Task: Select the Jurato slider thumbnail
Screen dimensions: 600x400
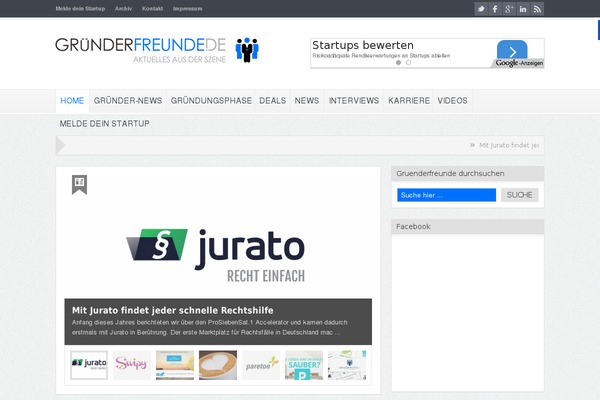Action: click(x=89, y=365)
